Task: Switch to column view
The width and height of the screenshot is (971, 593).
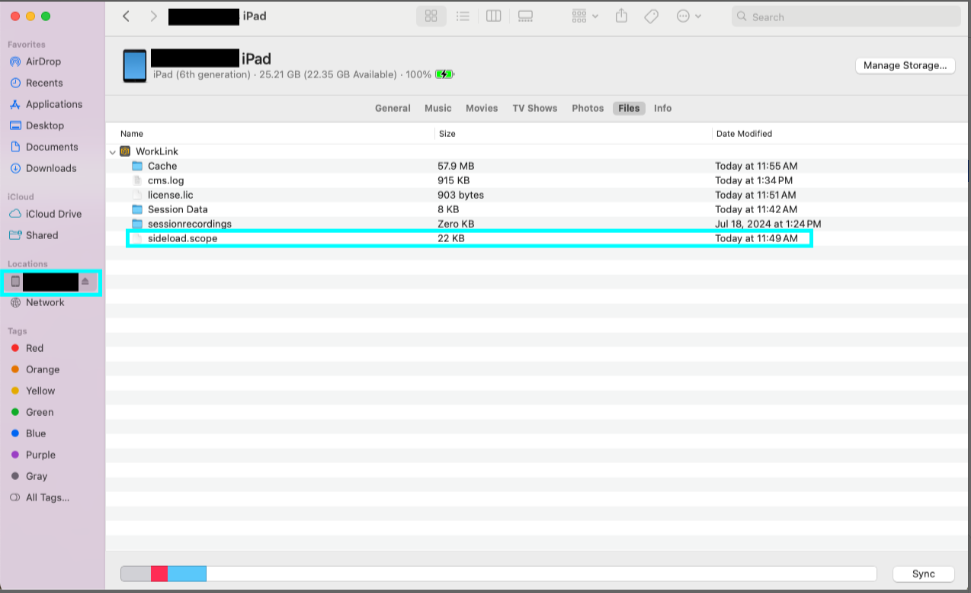Action: pos(493,16)
